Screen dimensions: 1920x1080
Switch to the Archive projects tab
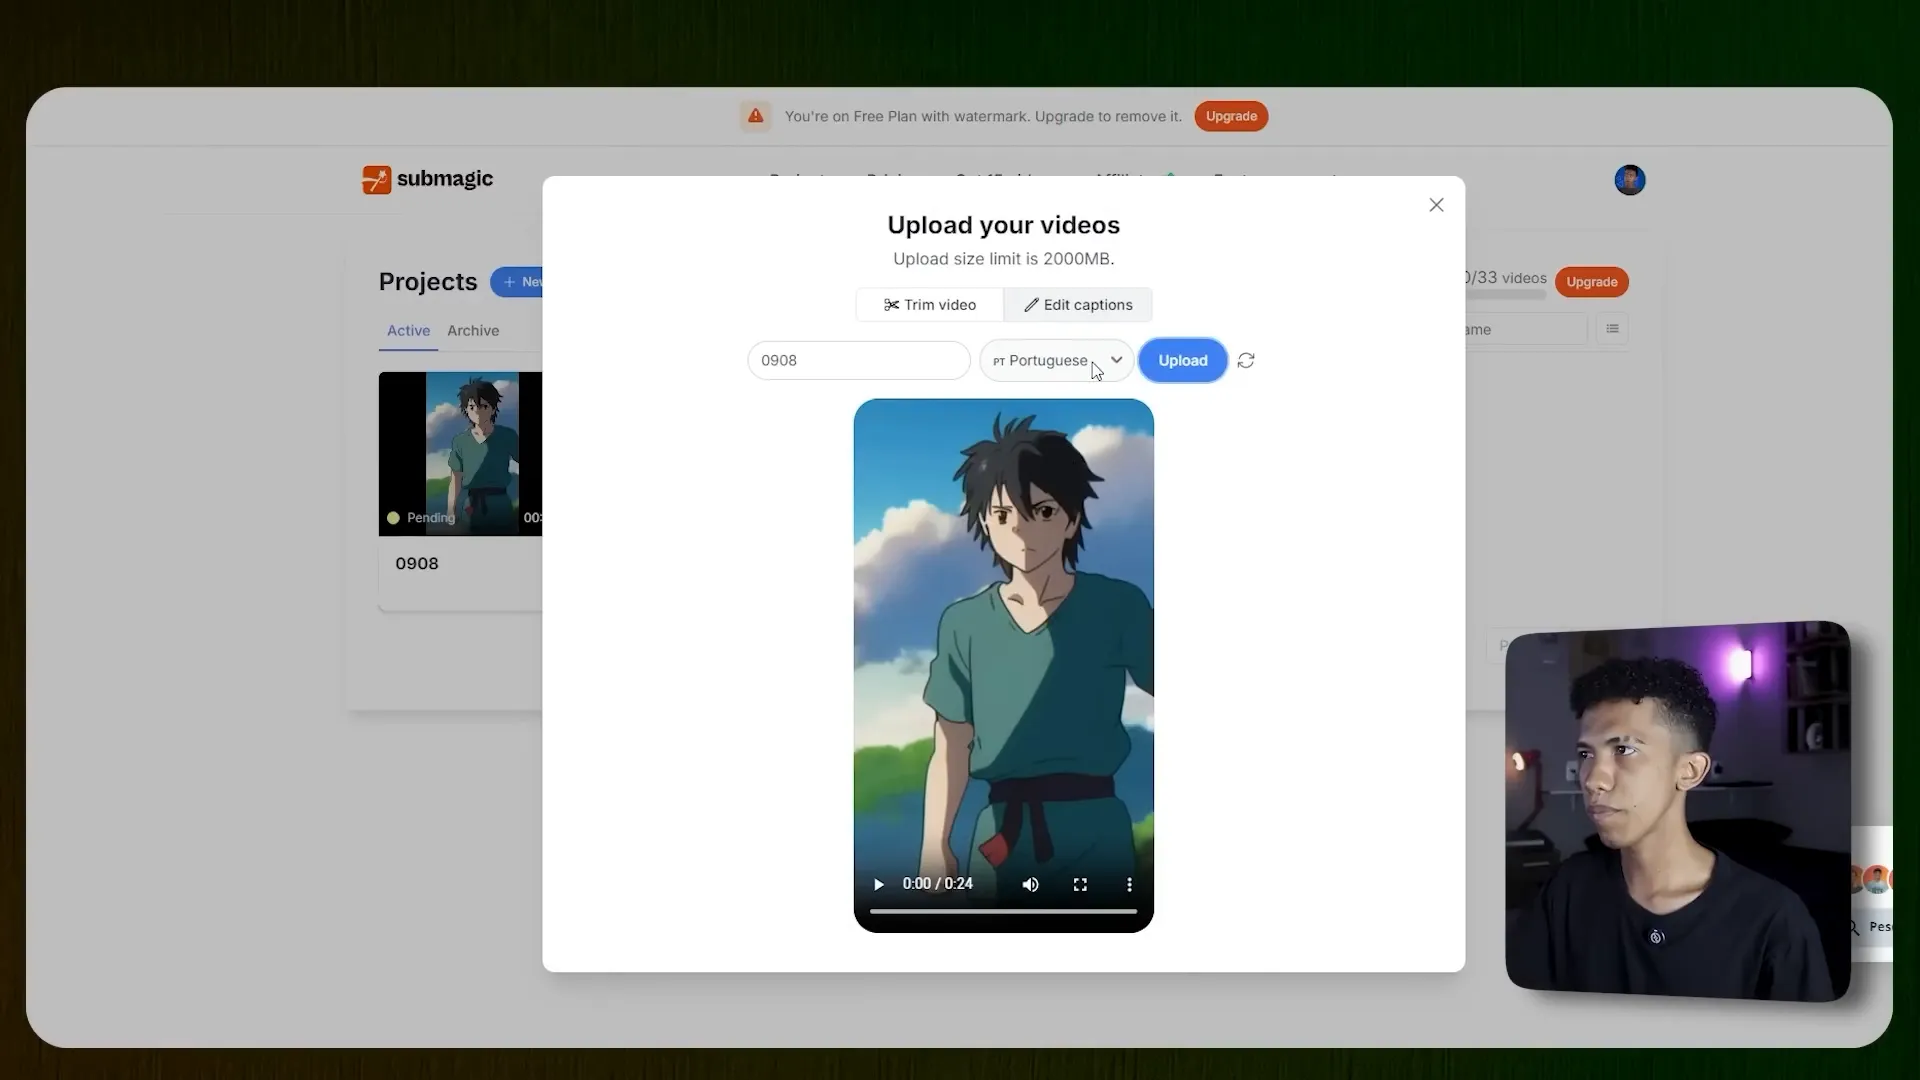473,331
